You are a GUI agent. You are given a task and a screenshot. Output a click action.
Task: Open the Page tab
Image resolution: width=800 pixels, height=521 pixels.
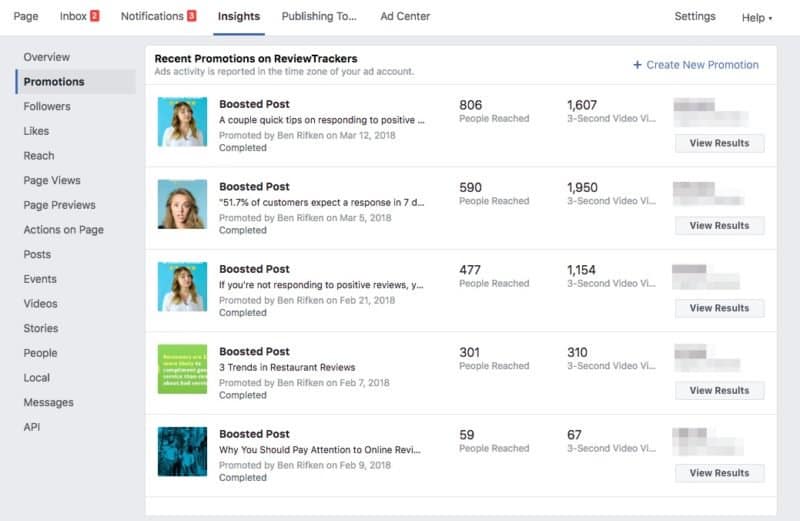coord(26,16)
